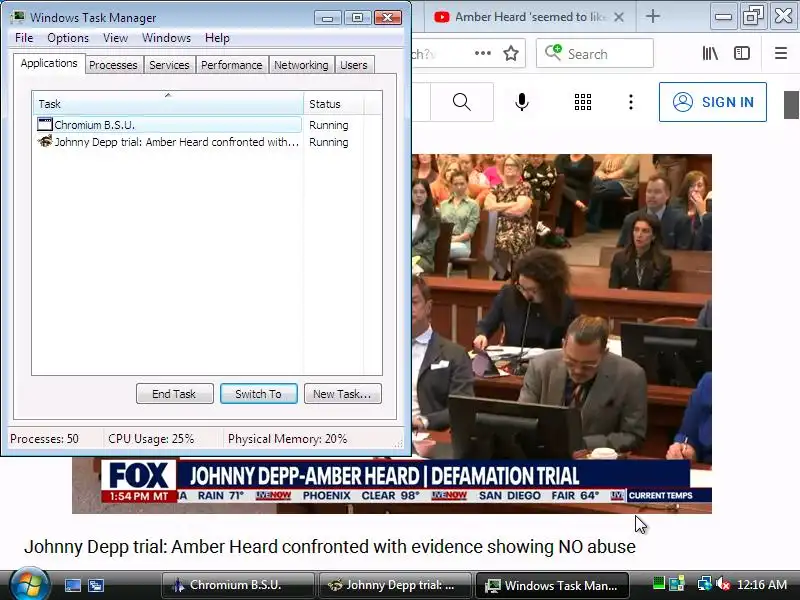Select the Chromium B.S.U. task row
Screen dimensions: 800x600
(x=168, y=125)
